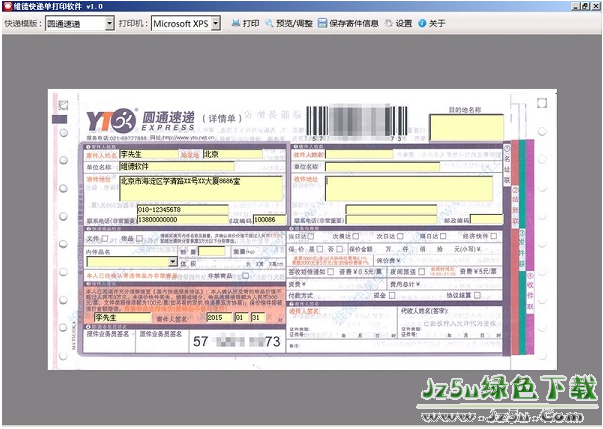Click the Print (打印) toolbar button
603x429 pixels.
[x=245, y=23]
